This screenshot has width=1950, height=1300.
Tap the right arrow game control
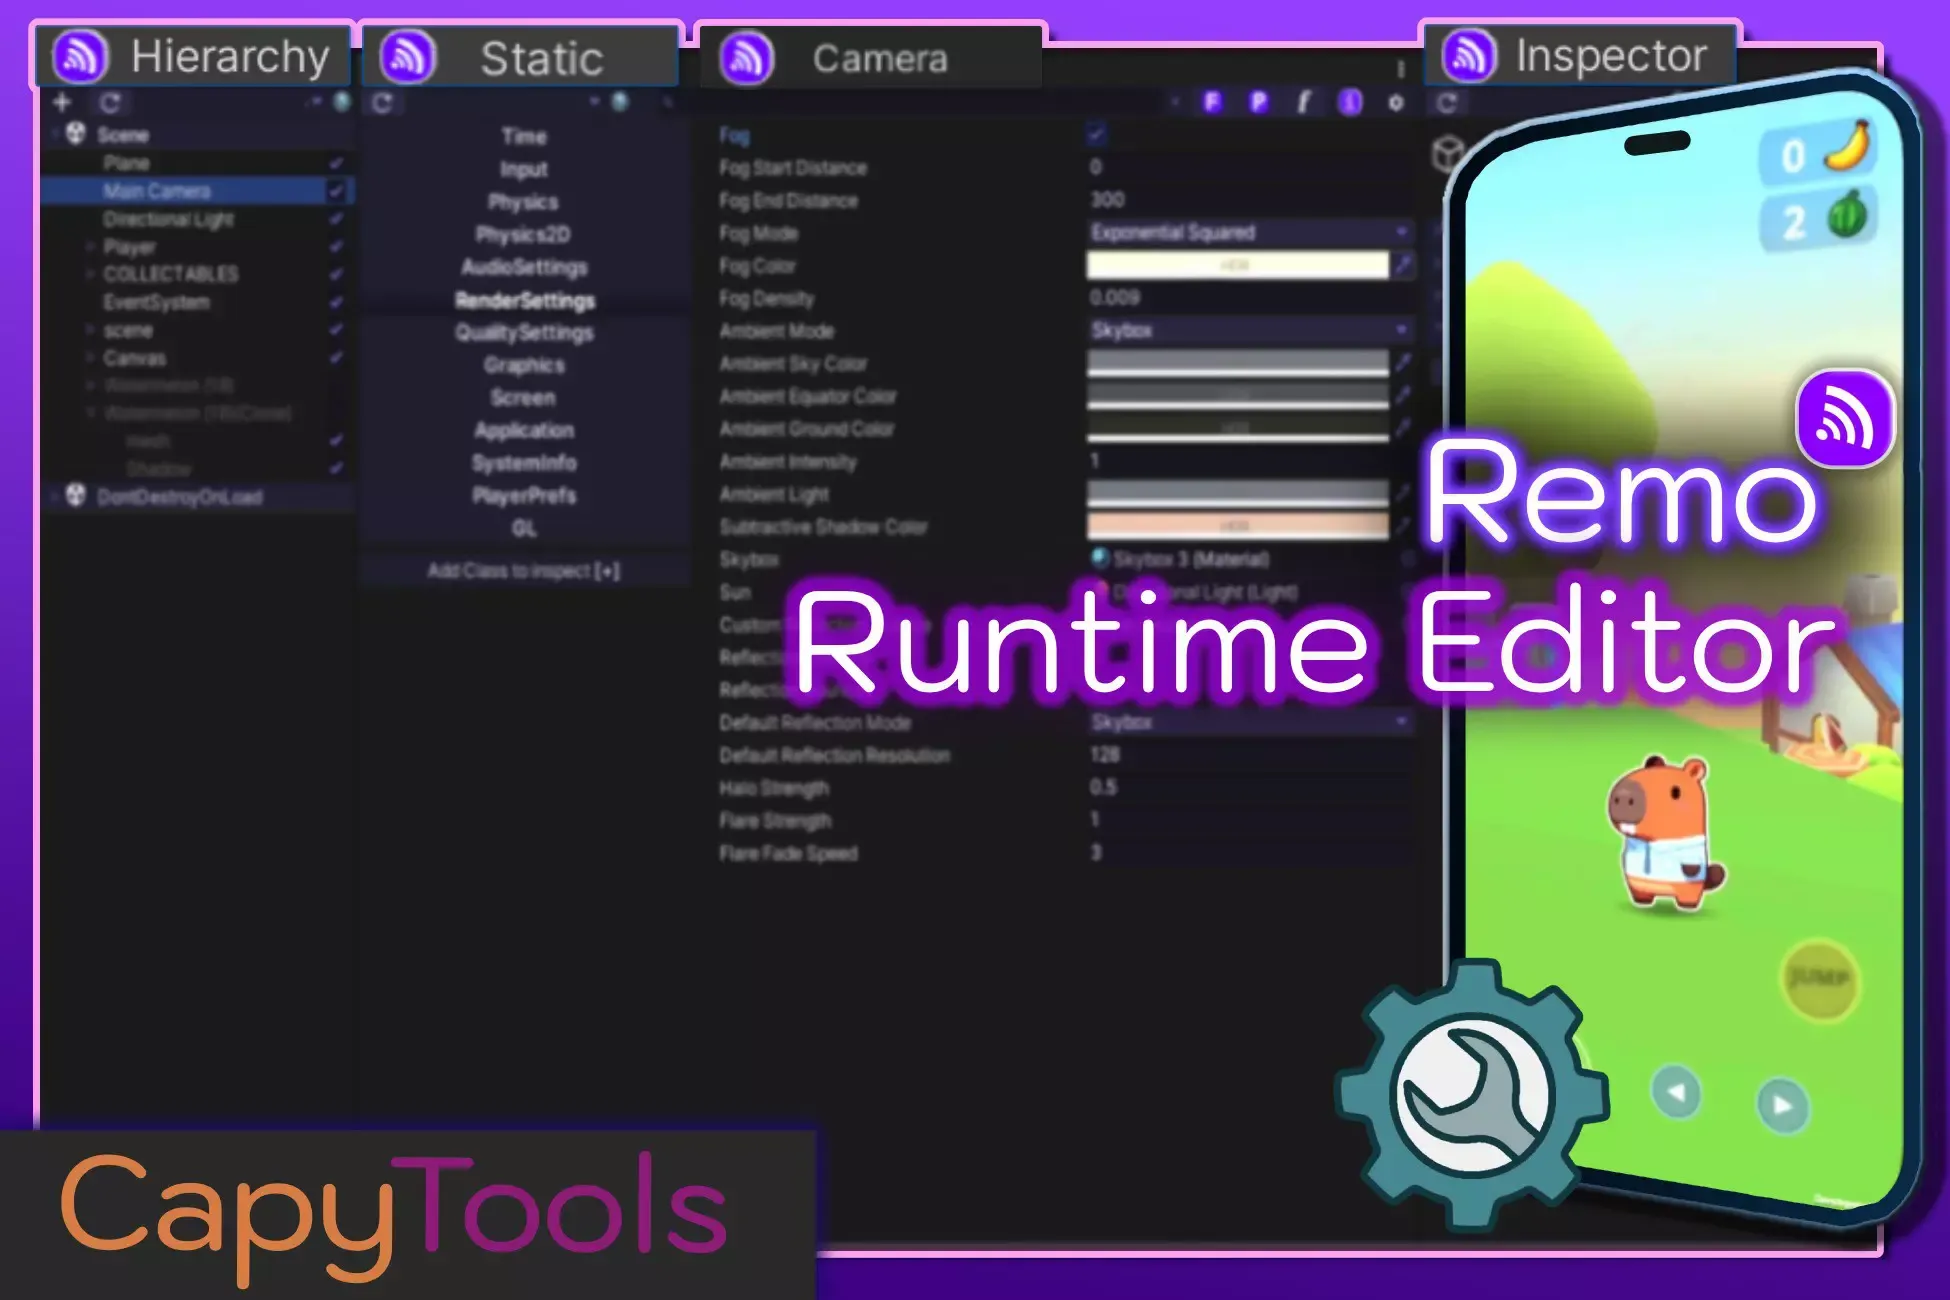[x=1781, y=1105]
